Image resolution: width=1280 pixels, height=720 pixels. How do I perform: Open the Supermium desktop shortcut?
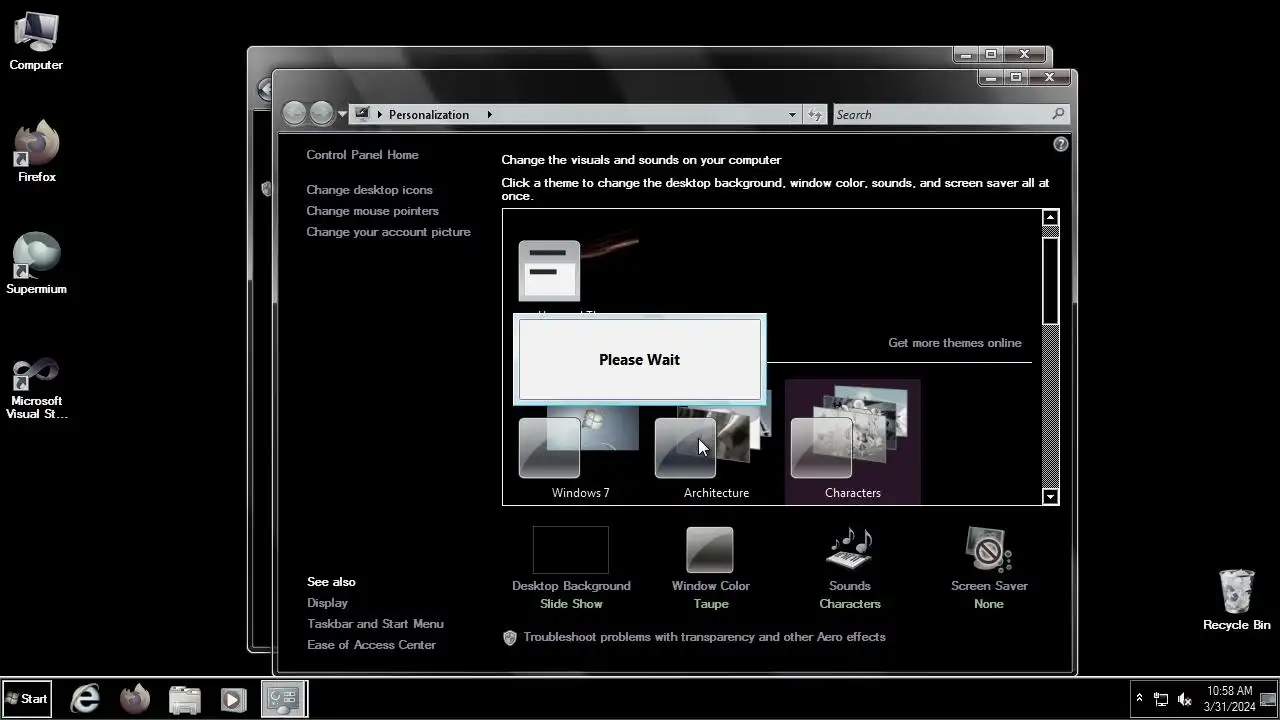pyautogui.click(x=36, y=264)
